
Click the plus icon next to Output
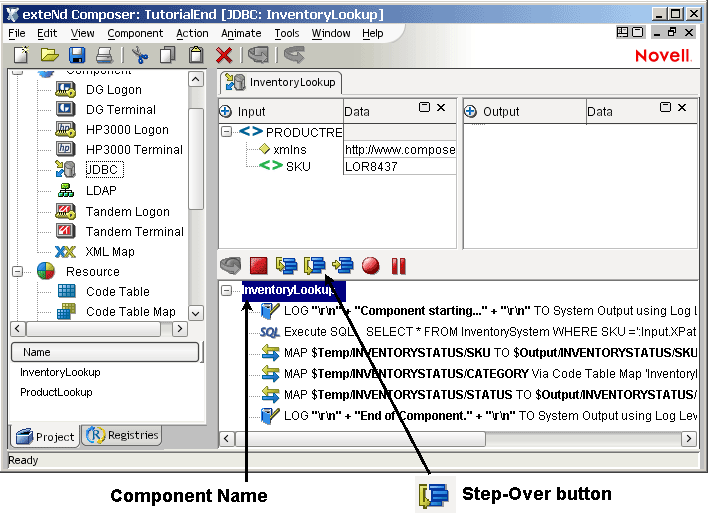[471, 111]
